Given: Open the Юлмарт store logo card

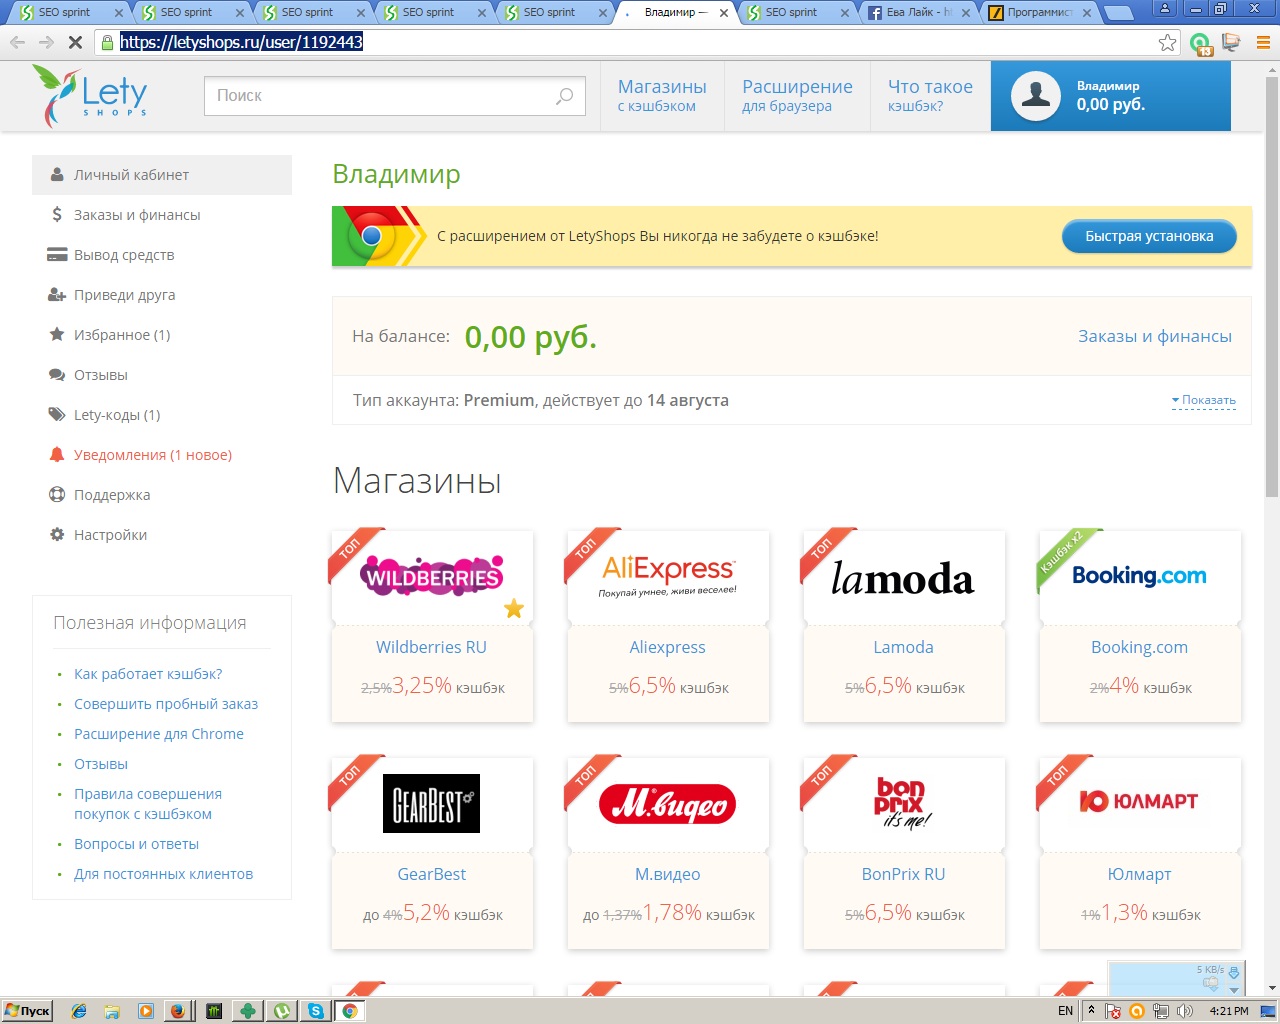Looking at the screenshot, I should tap(1140, 804).
